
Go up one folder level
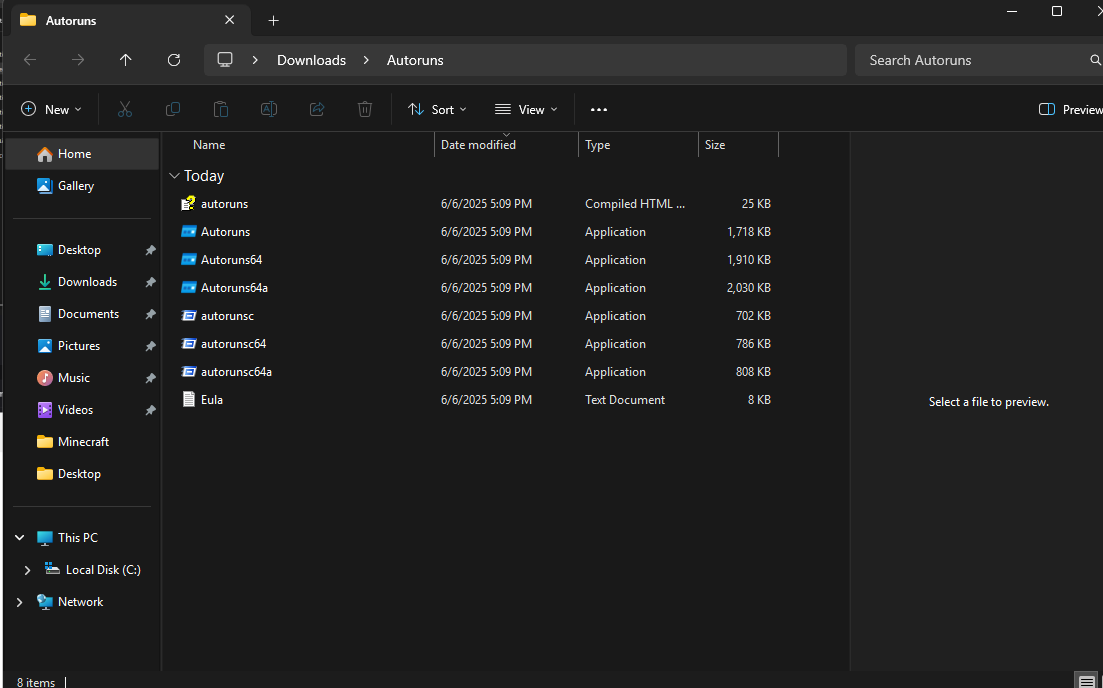[x=126, y=60]
